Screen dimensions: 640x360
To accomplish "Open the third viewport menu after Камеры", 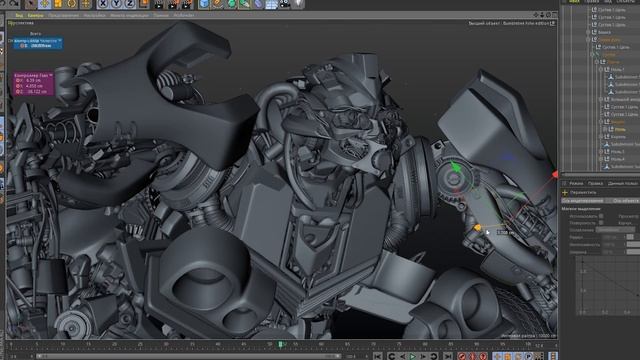I will click(x=63, y=15).
